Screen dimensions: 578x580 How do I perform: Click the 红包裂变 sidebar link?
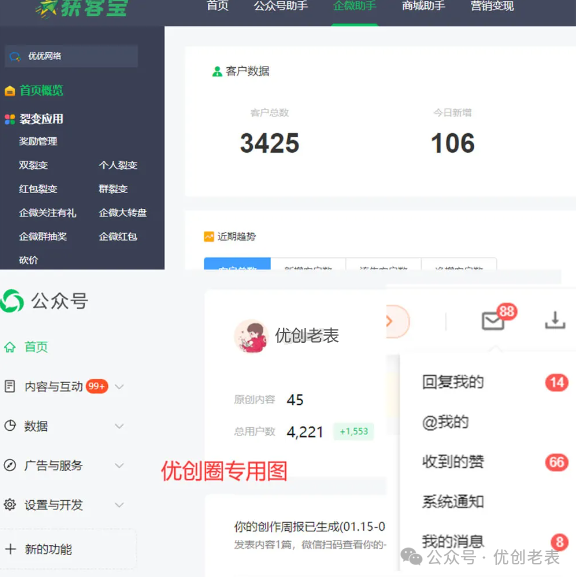(38, 190)
